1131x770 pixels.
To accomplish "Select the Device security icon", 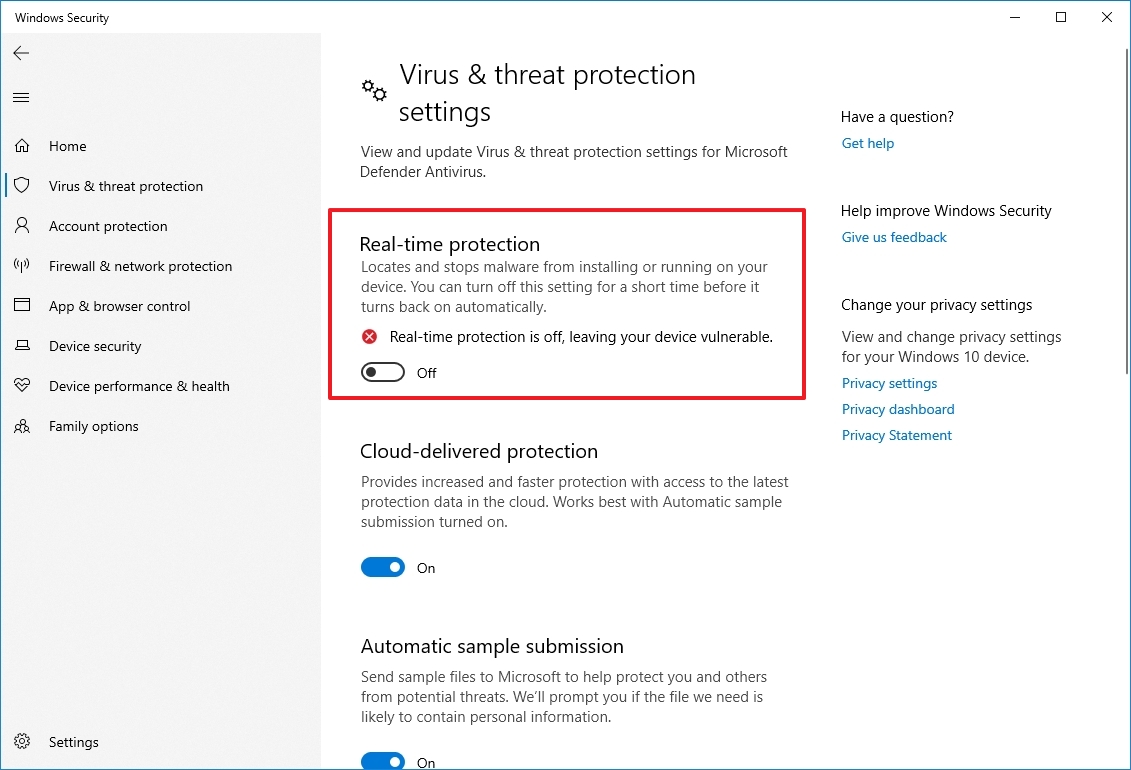I will click(x=22, y=345).
